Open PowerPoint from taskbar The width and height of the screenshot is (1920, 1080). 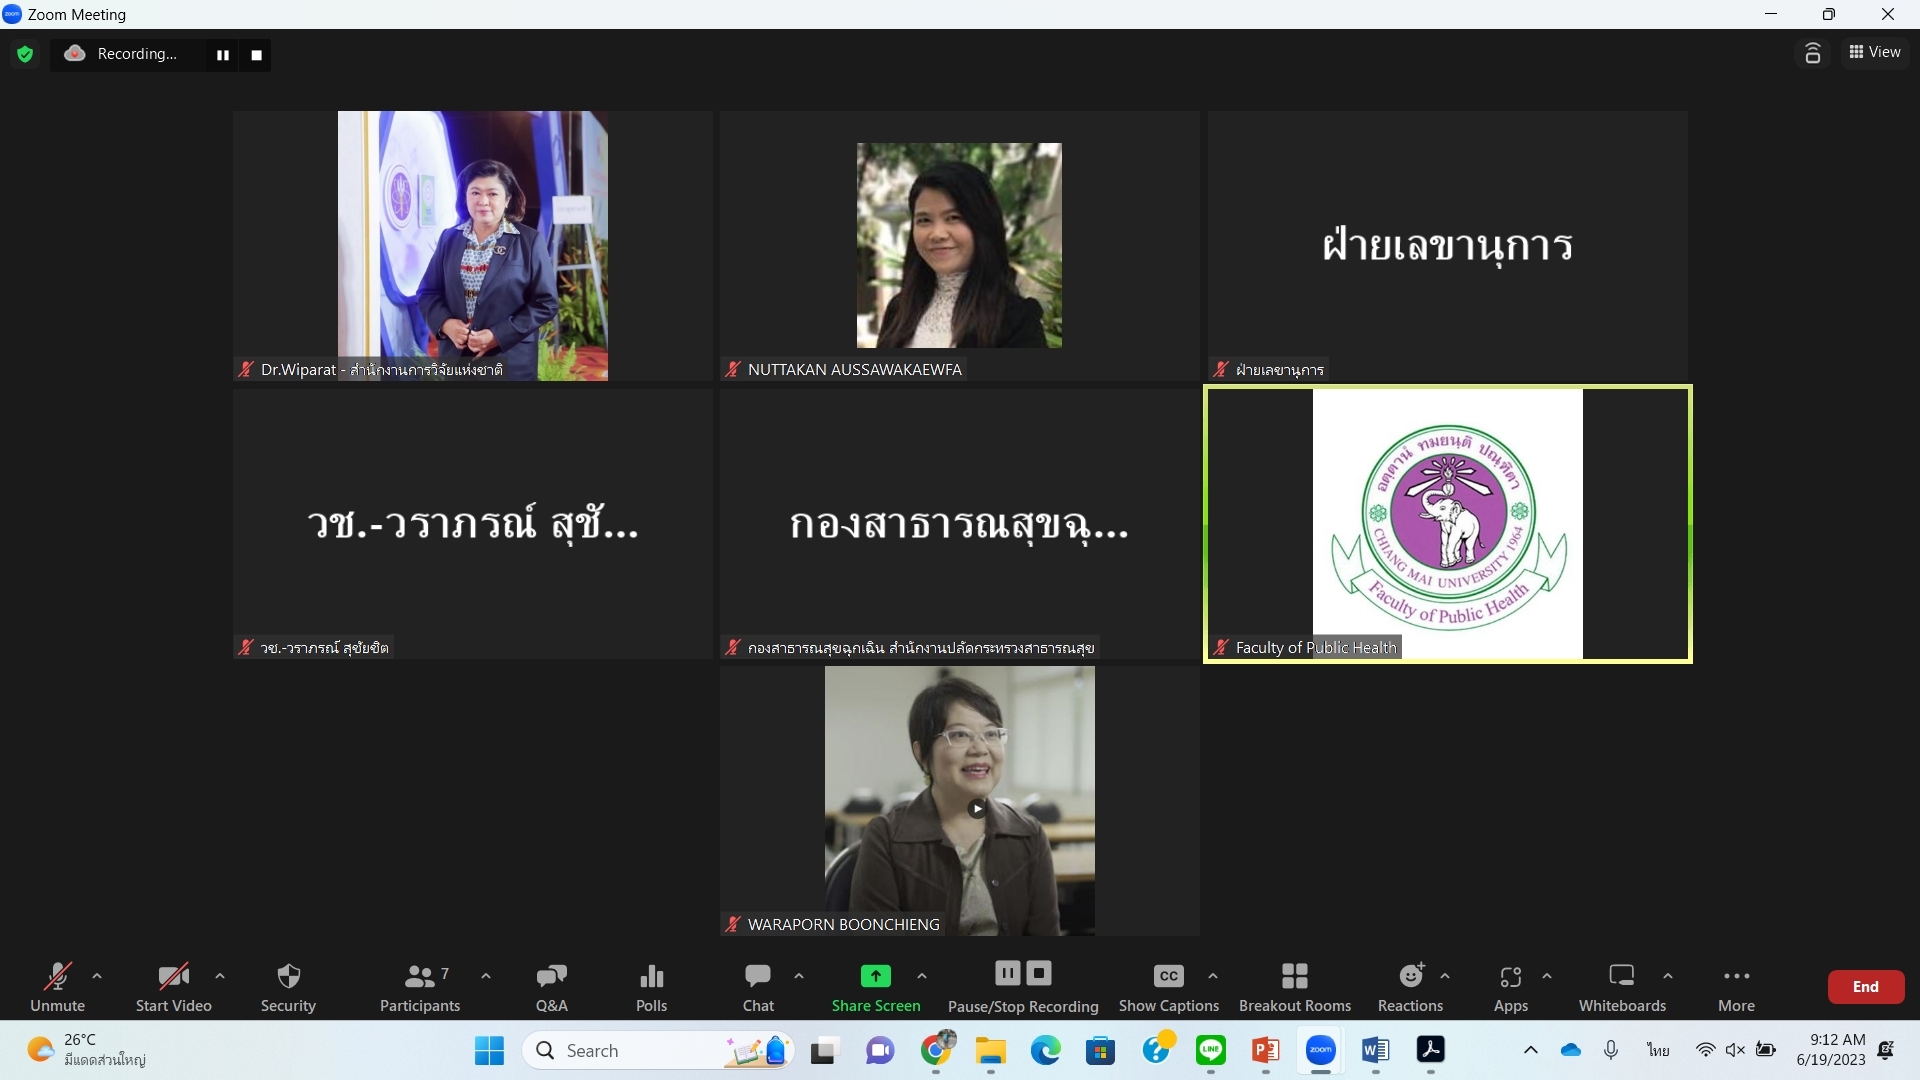pyautogui.click(x=1266, y=1051)
